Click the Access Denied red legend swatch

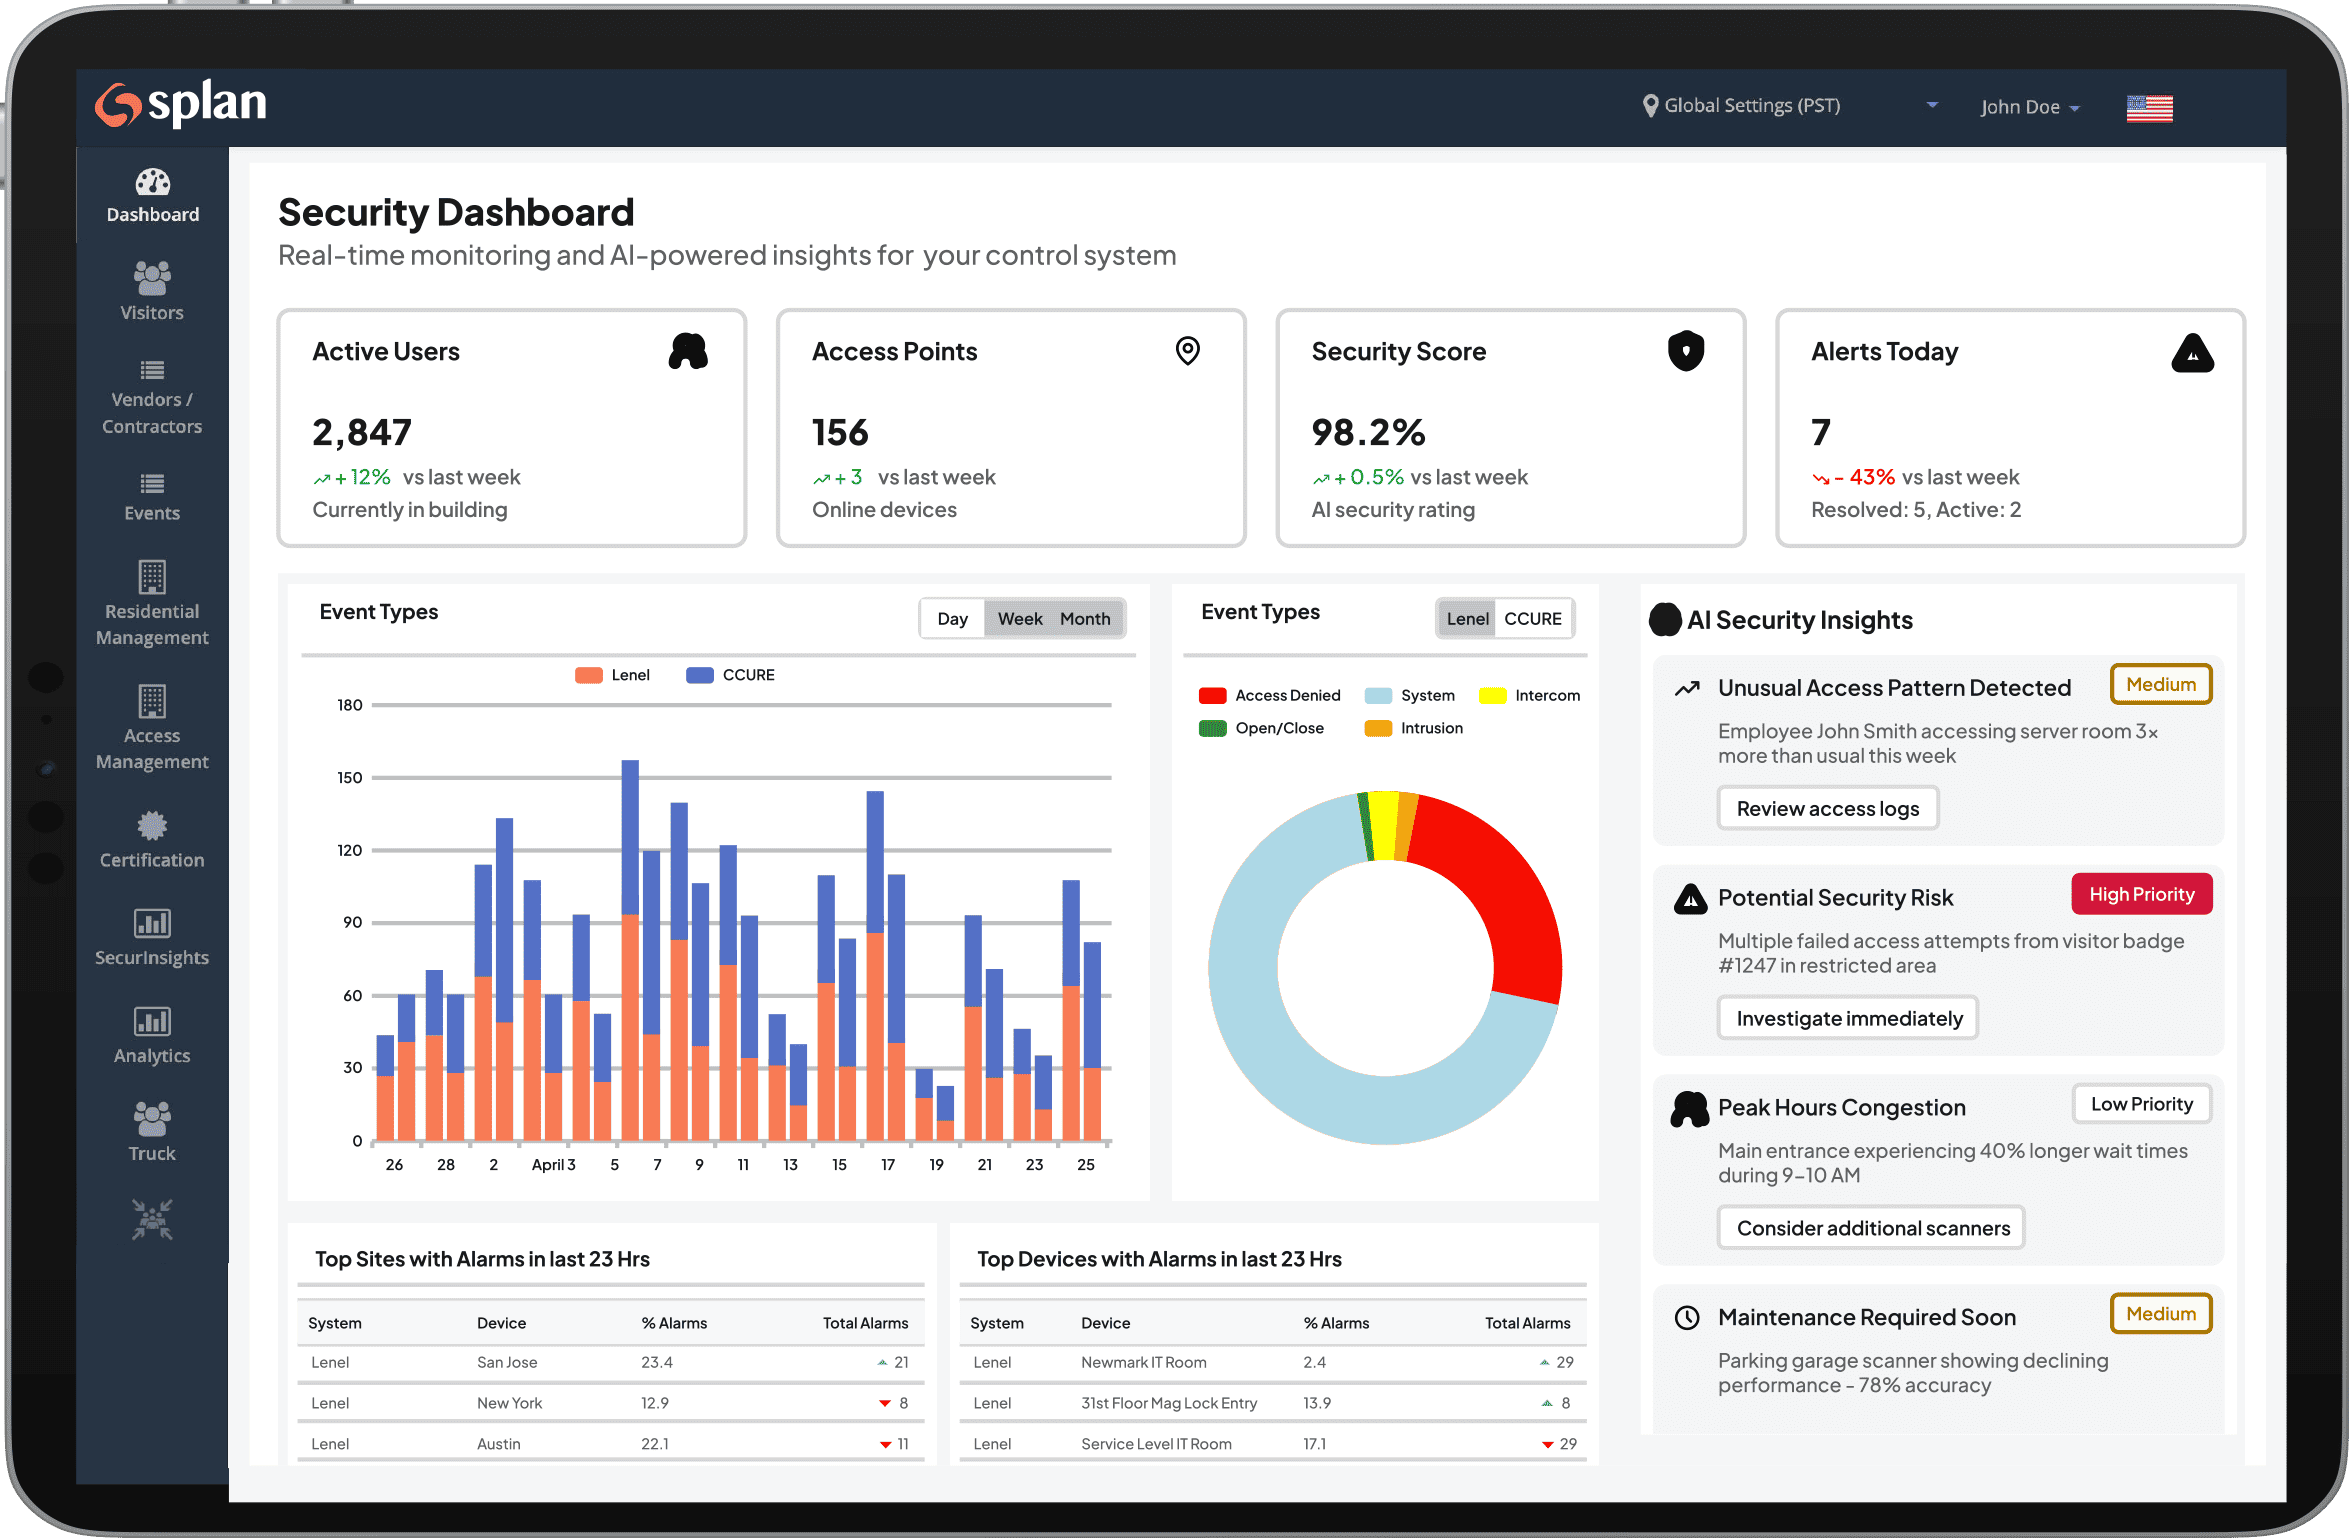pyautogui.click(x=1212, y=696)
